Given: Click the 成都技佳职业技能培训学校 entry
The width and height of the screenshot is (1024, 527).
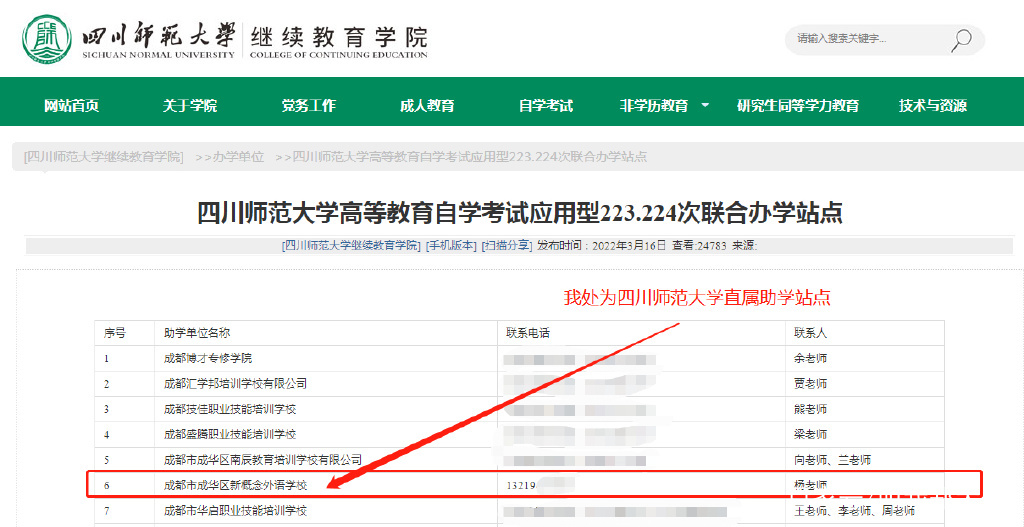Looking at the screenshot, I should point(229,409).
